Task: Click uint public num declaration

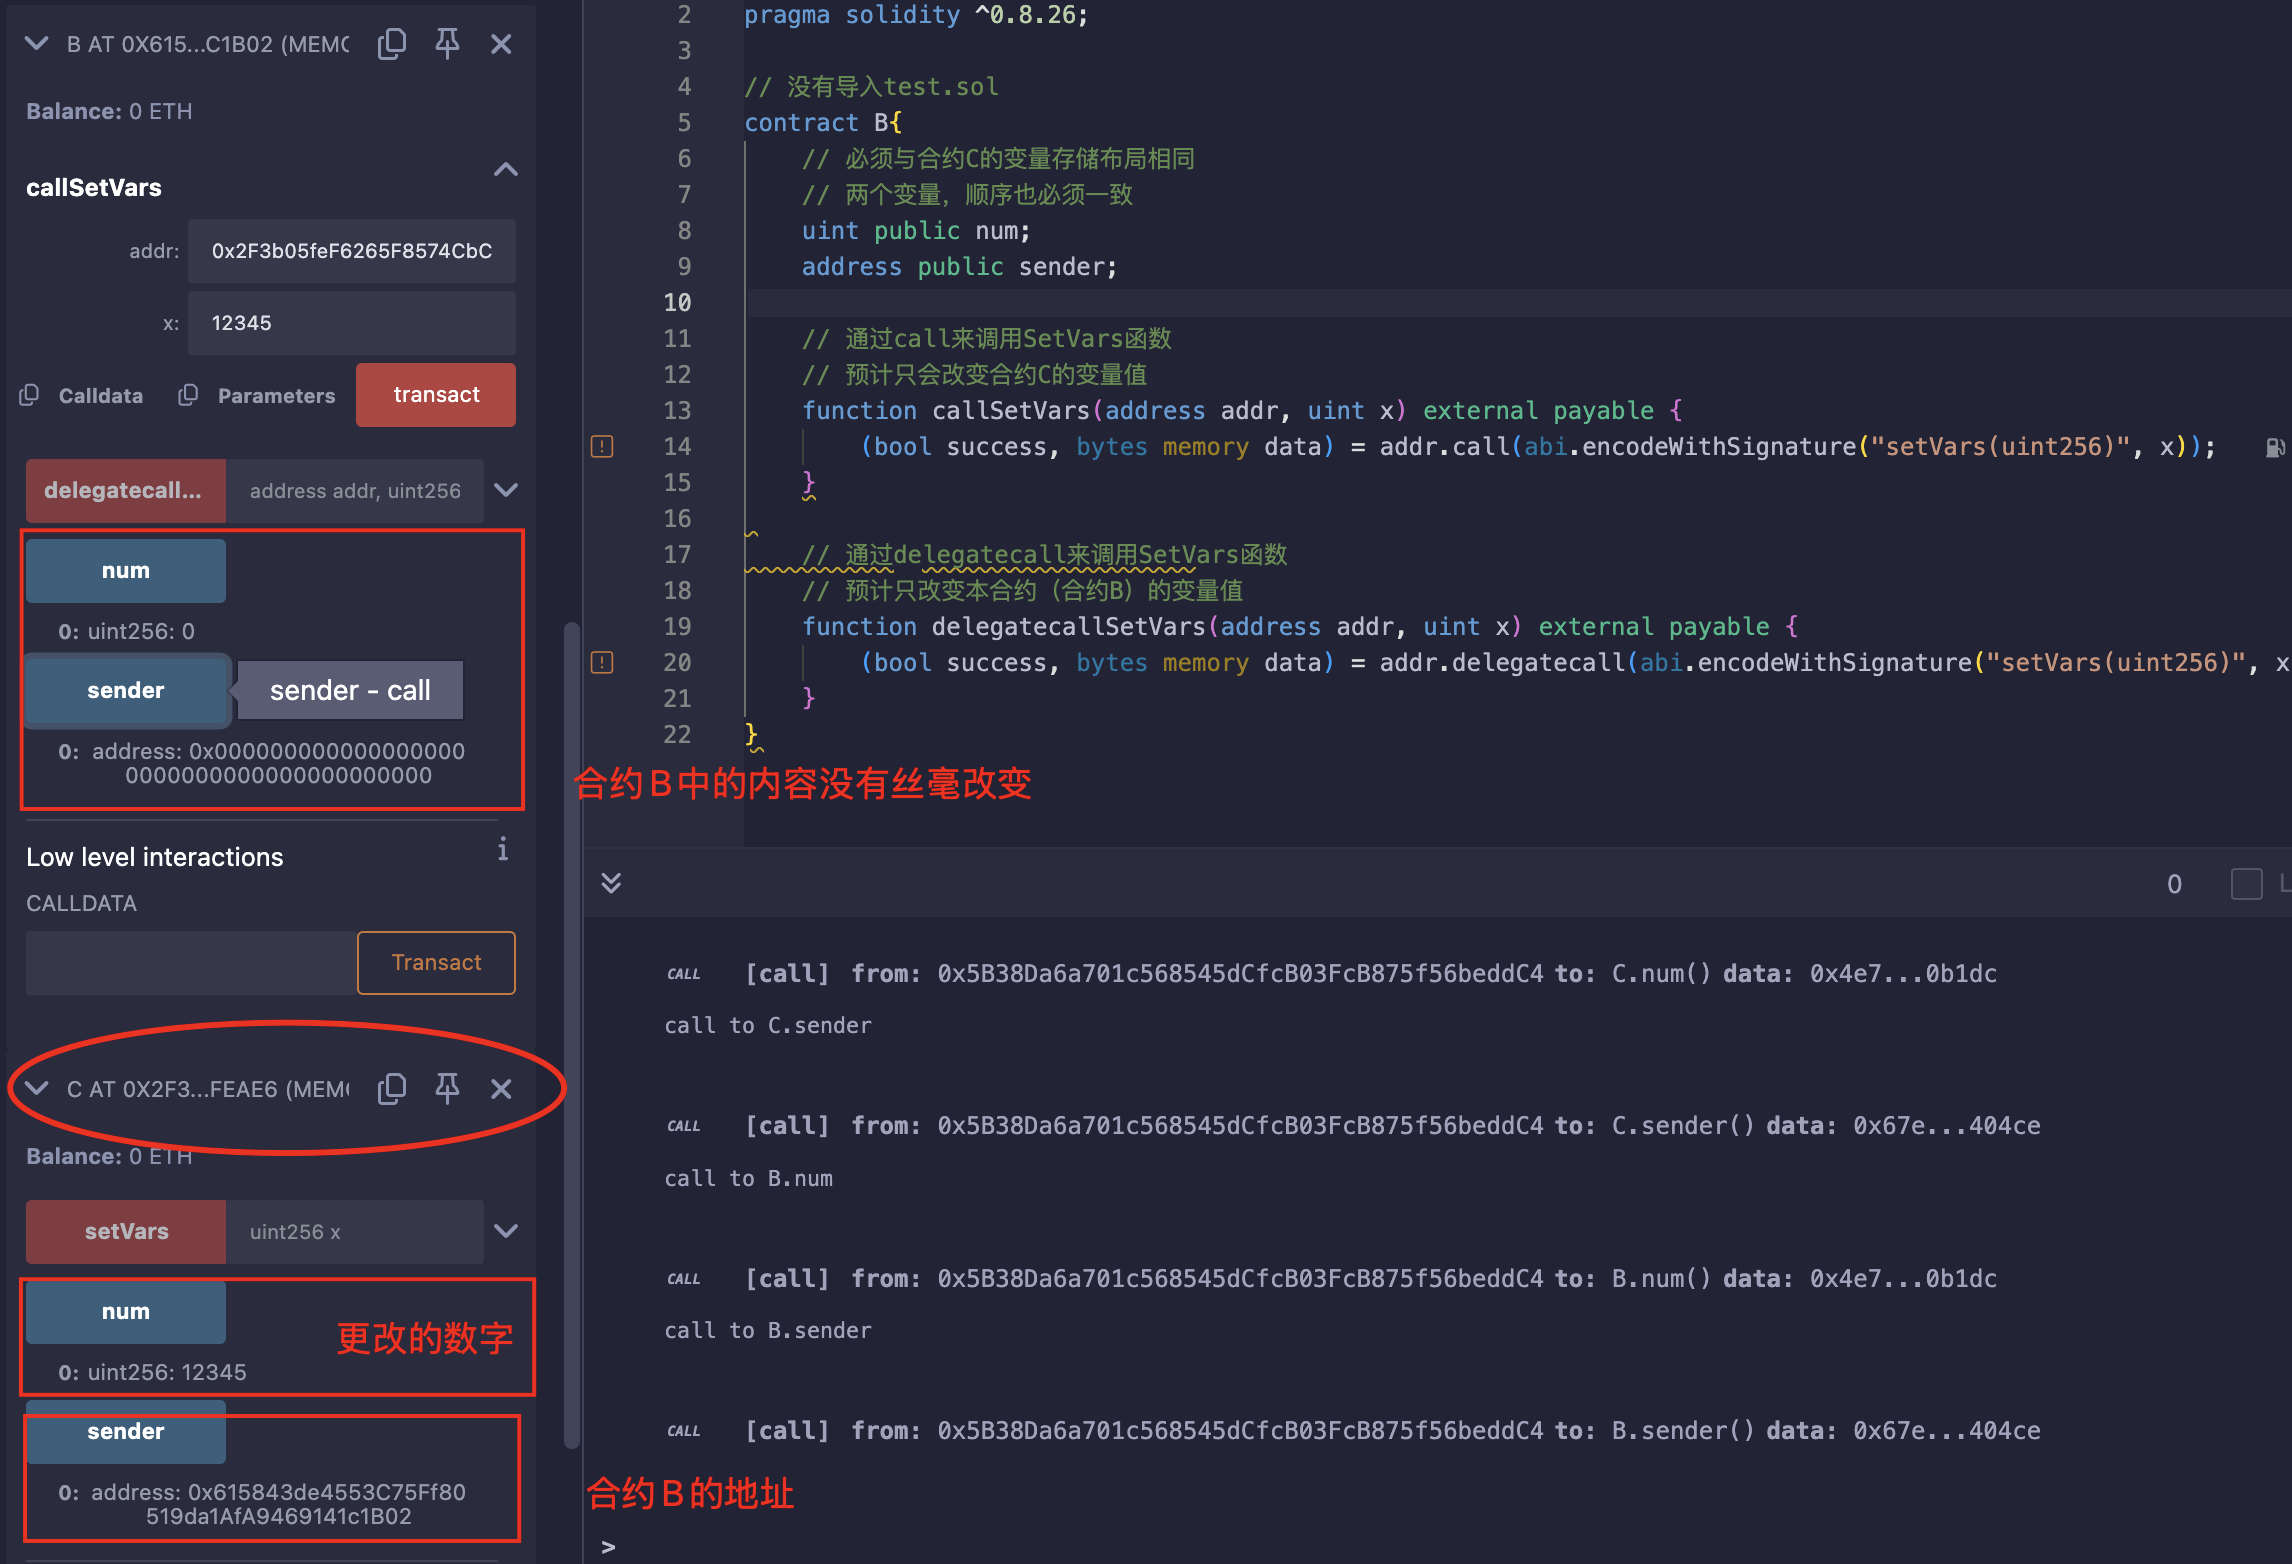Action: tap(916, 231)
